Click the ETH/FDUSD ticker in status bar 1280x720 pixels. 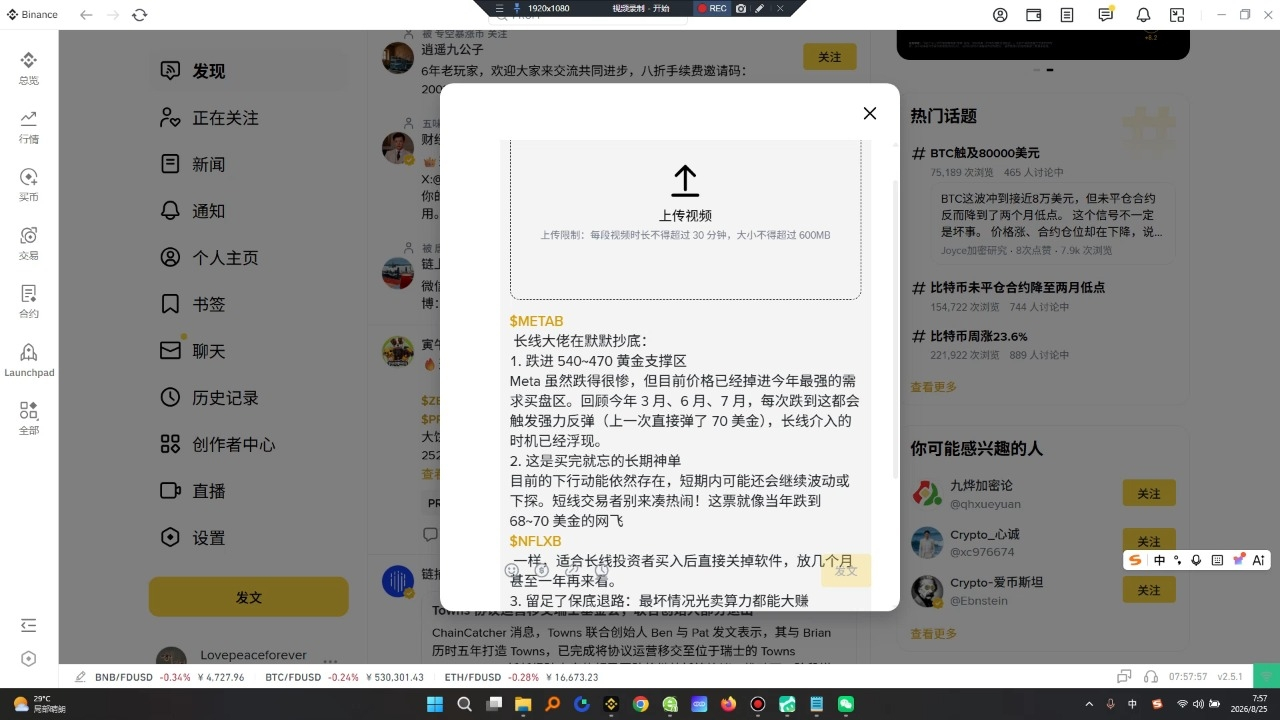(522, 677)
